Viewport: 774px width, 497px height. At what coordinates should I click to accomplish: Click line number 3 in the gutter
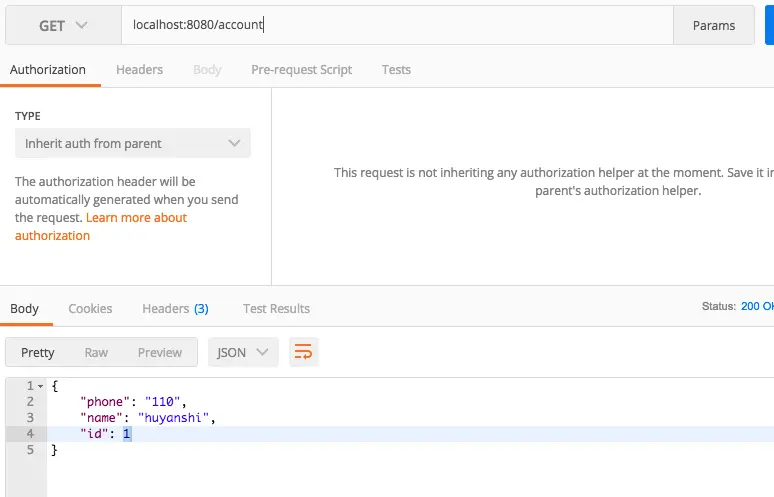[x=30, y=418]
